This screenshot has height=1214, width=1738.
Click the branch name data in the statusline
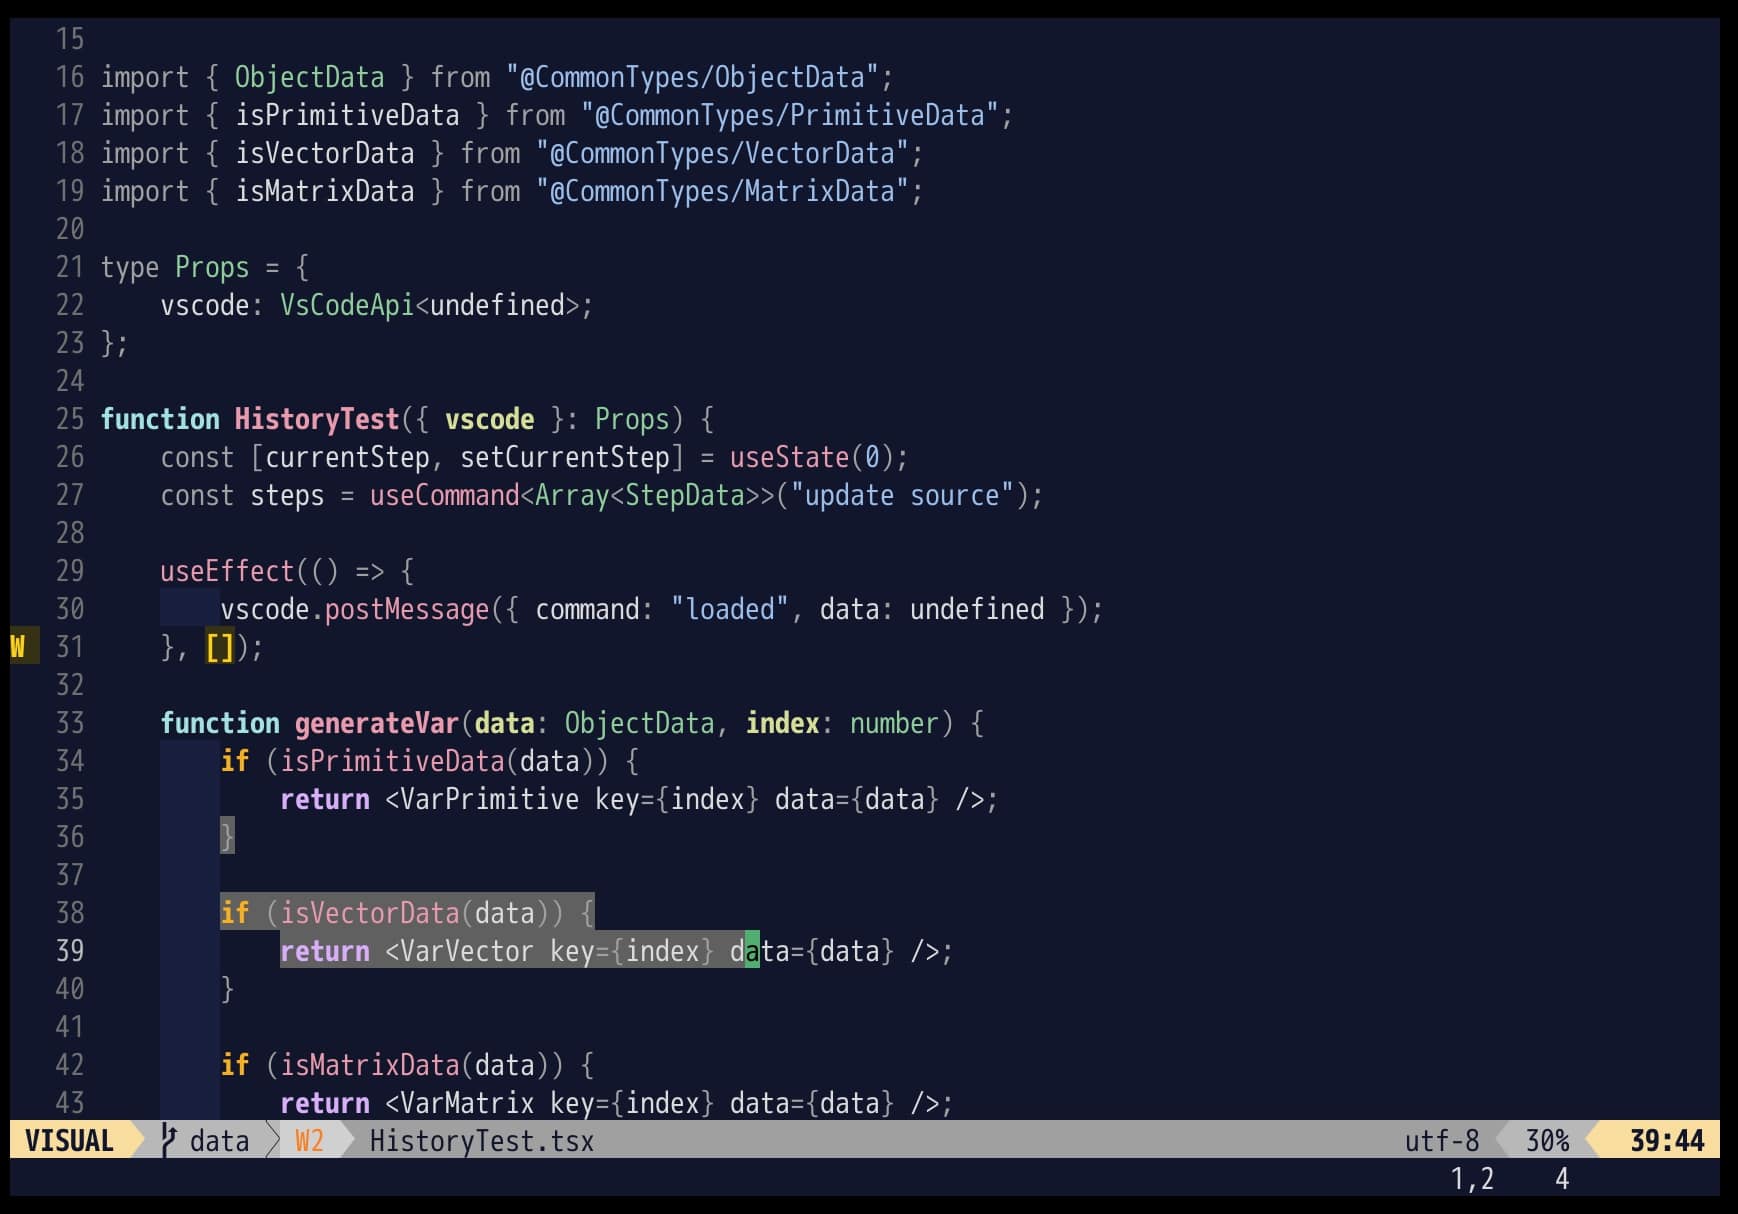coord(219,1140)
